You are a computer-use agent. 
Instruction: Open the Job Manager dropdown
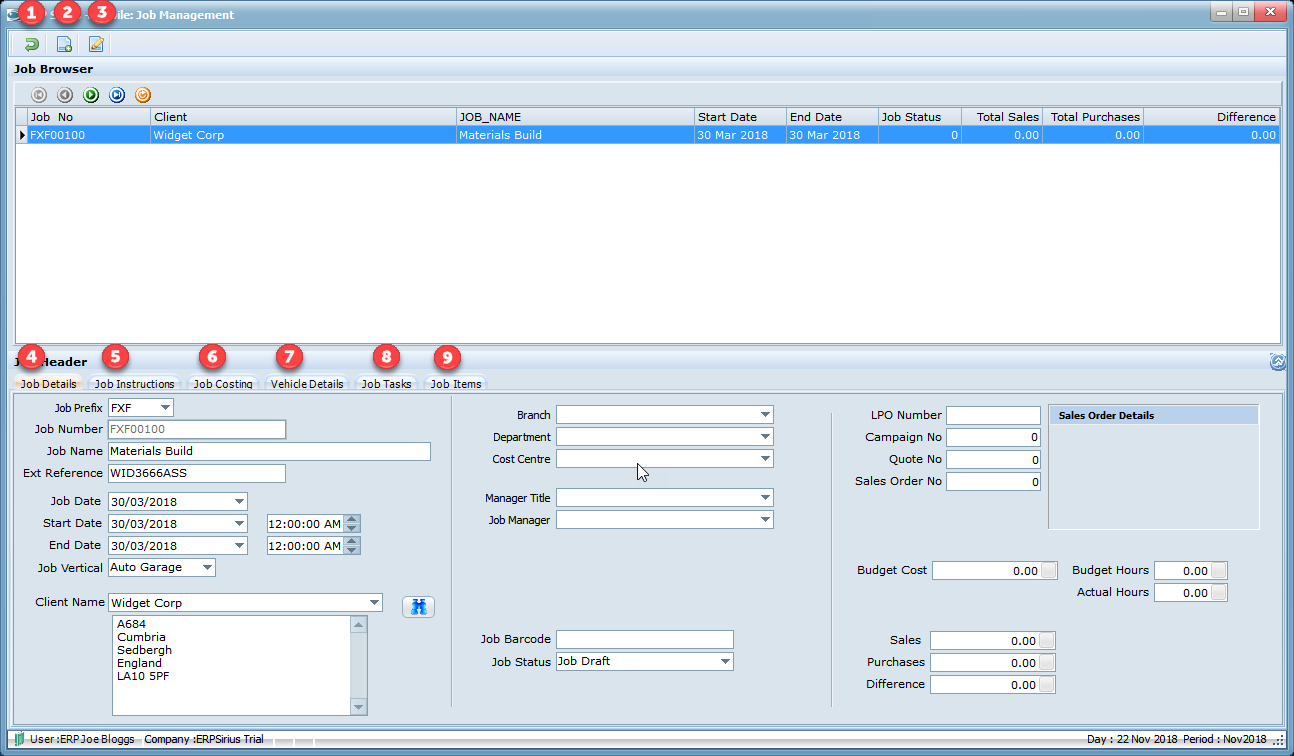point(765,520)
